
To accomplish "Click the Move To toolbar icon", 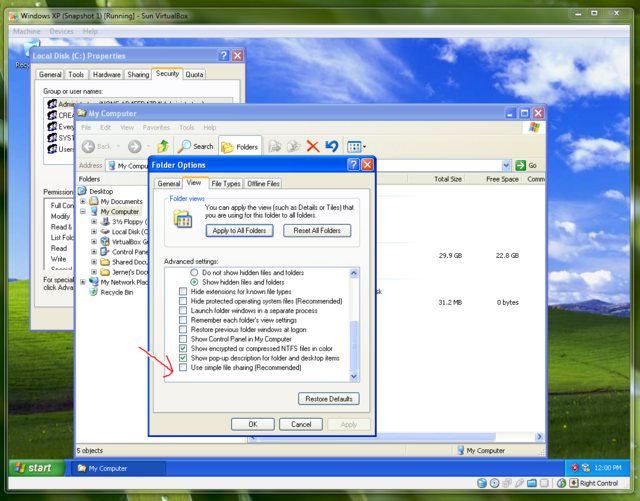I will click(275, 146).
